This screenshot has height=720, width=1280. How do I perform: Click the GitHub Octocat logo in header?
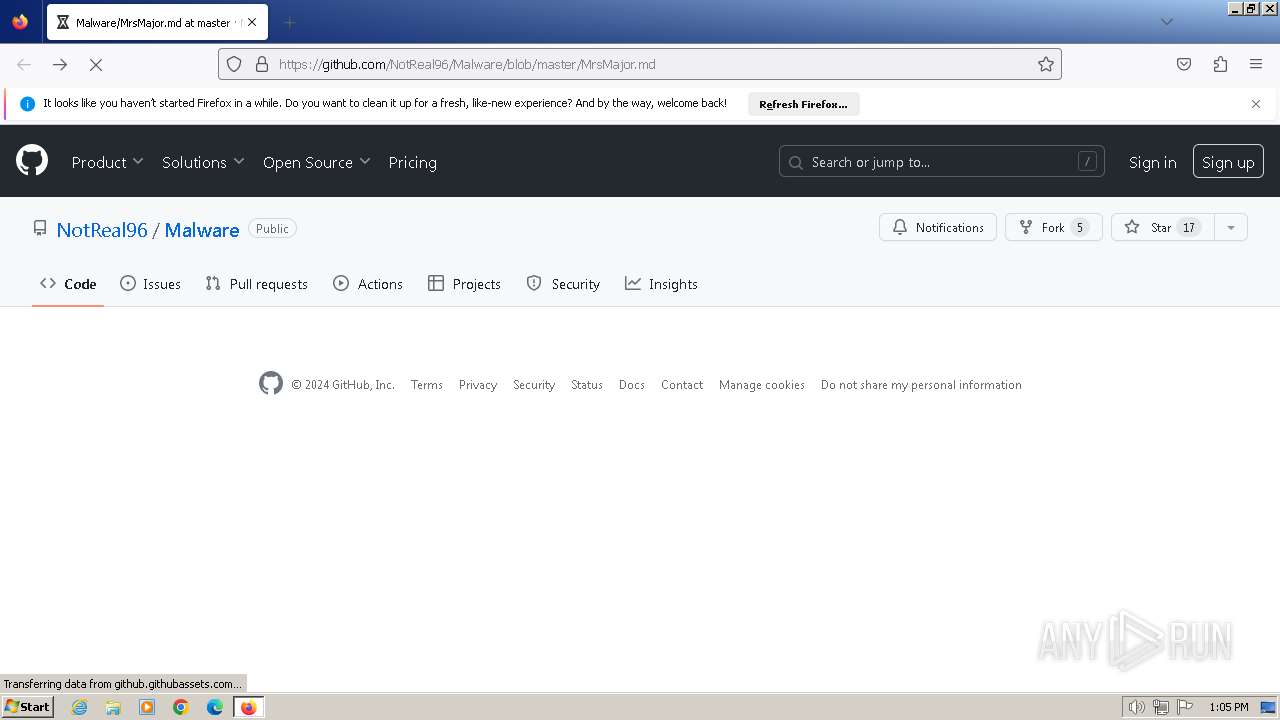32,161
